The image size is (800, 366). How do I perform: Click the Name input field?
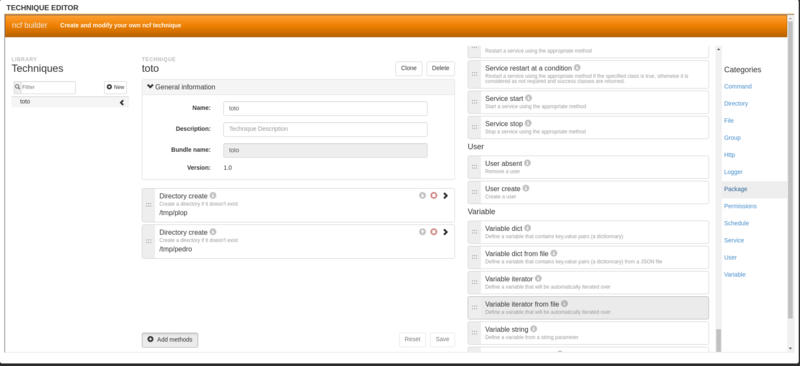tap(325, 108)
